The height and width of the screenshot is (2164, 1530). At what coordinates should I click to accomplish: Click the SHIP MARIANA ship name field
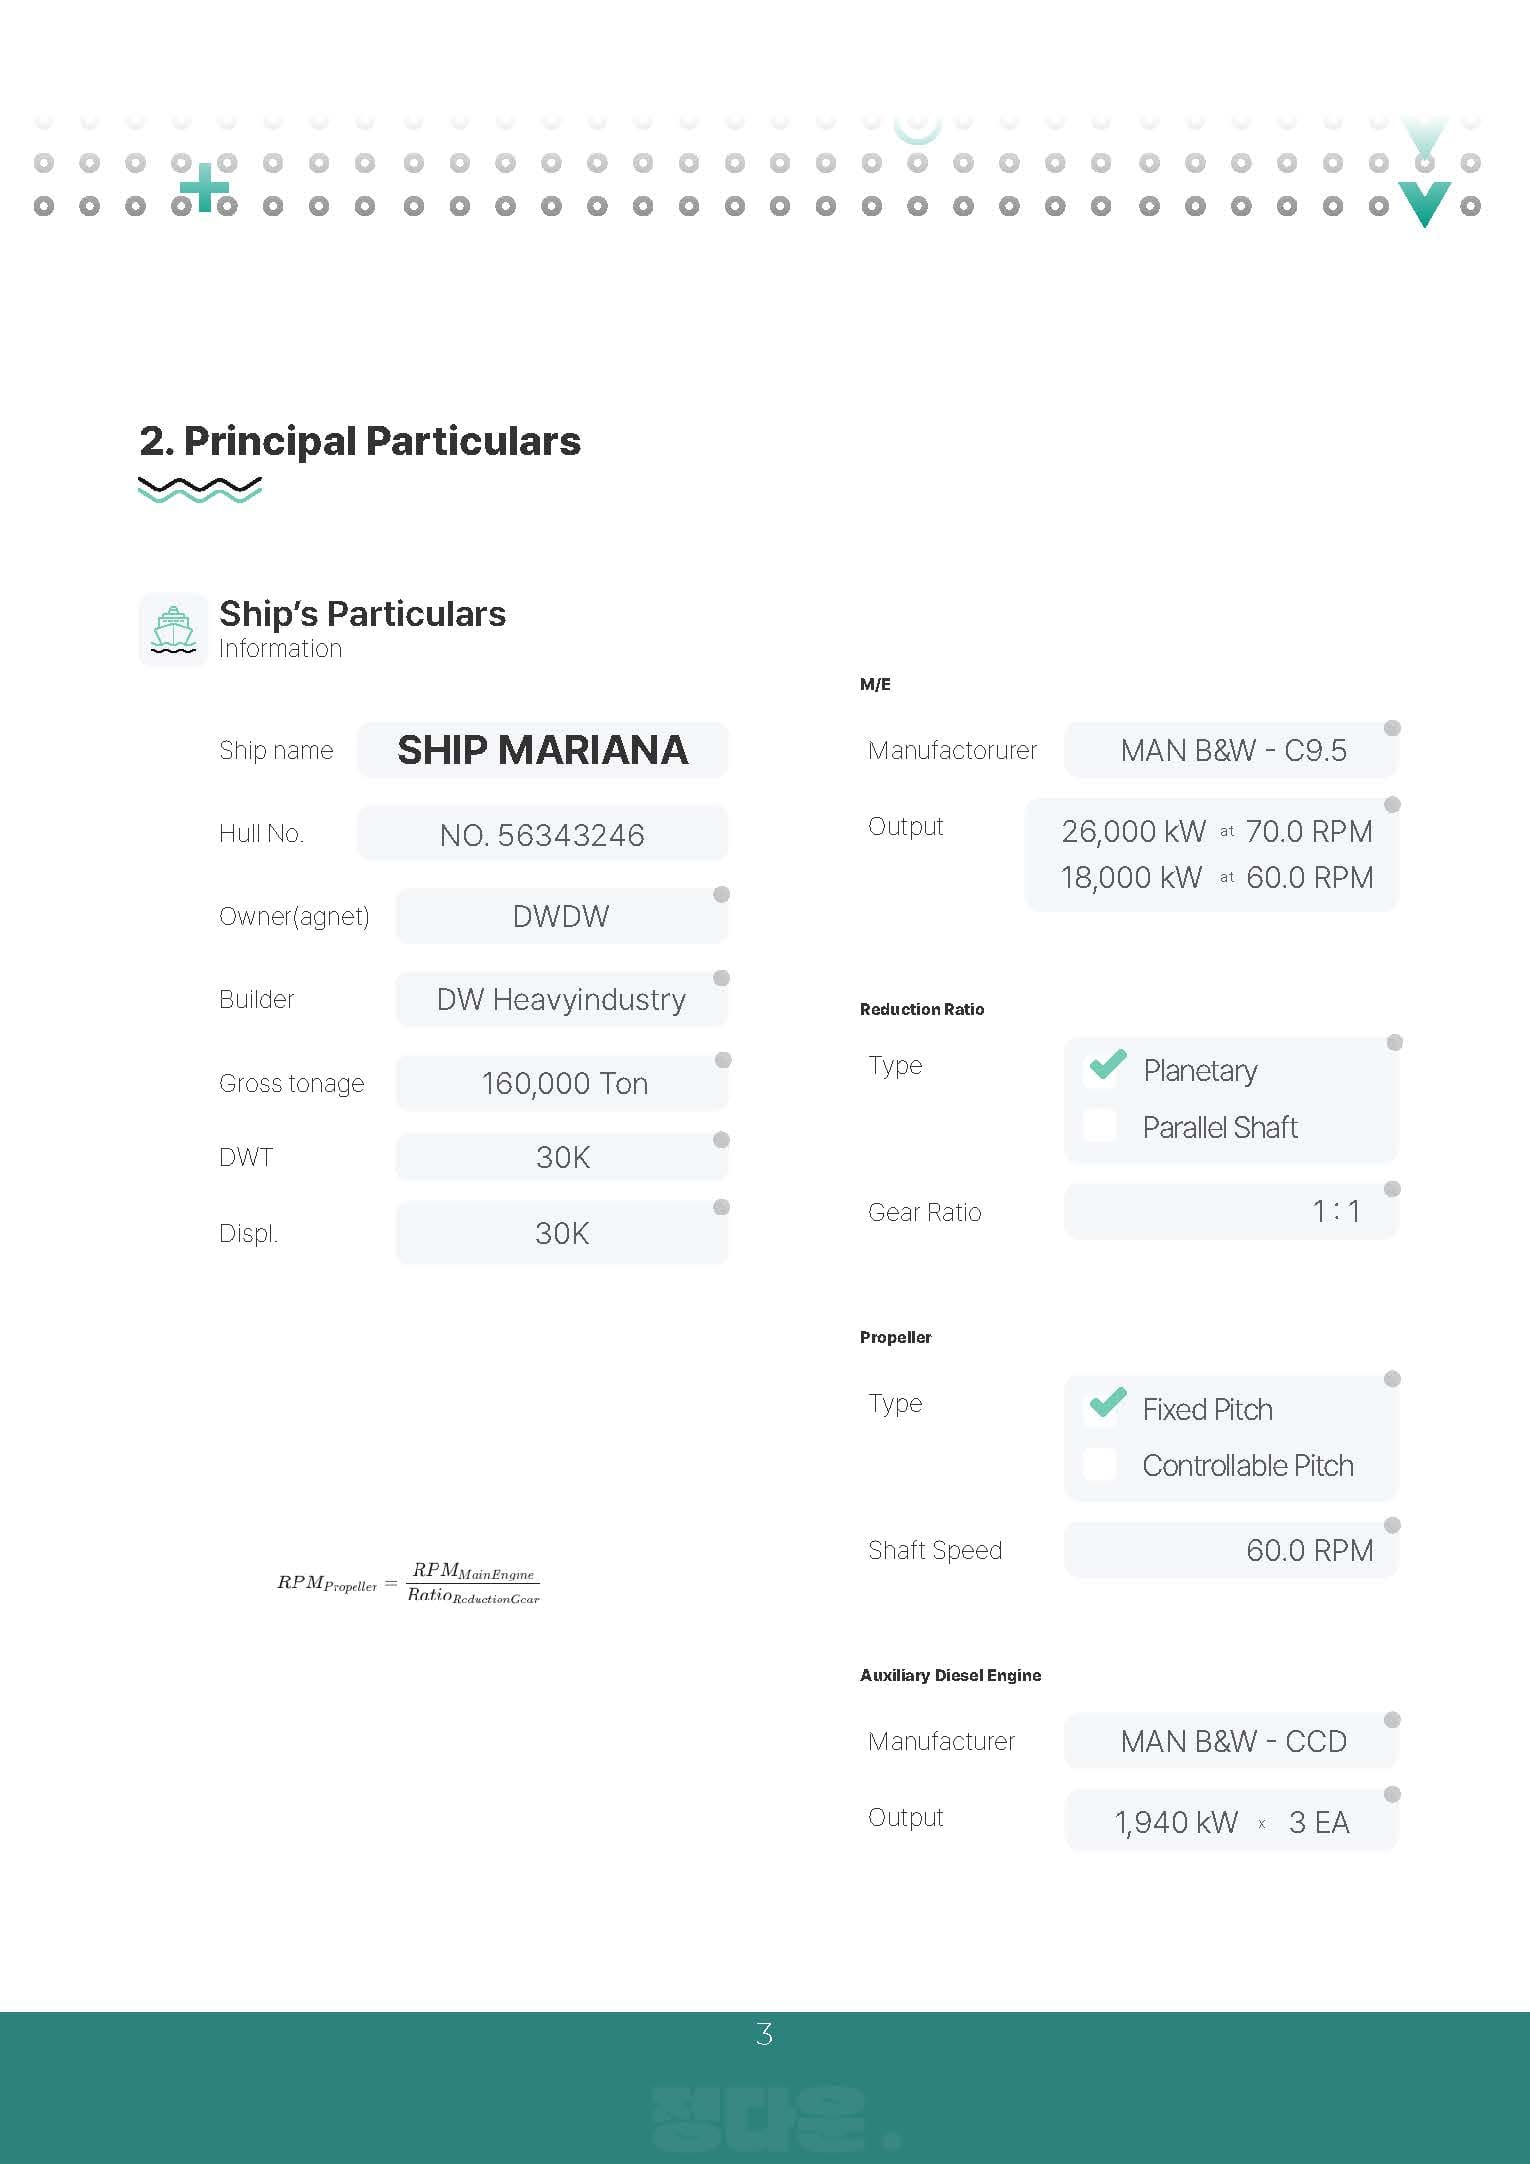coord(542,750)
